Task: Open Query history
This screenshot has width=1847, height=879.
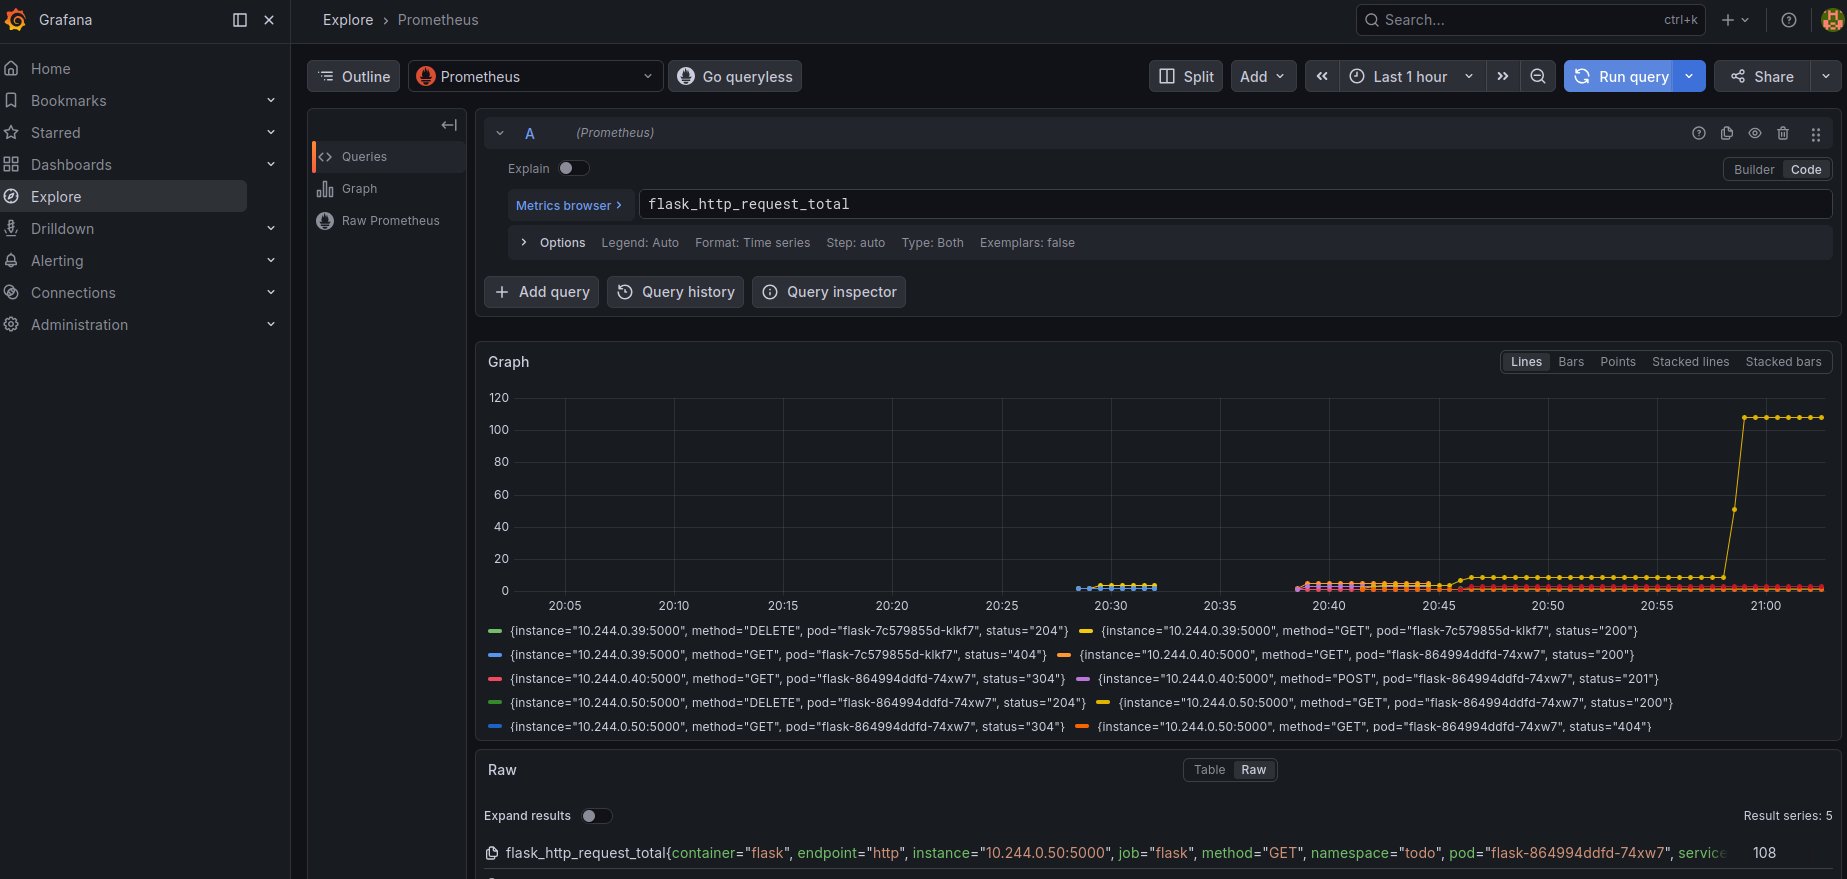Action: pos(676,292)
